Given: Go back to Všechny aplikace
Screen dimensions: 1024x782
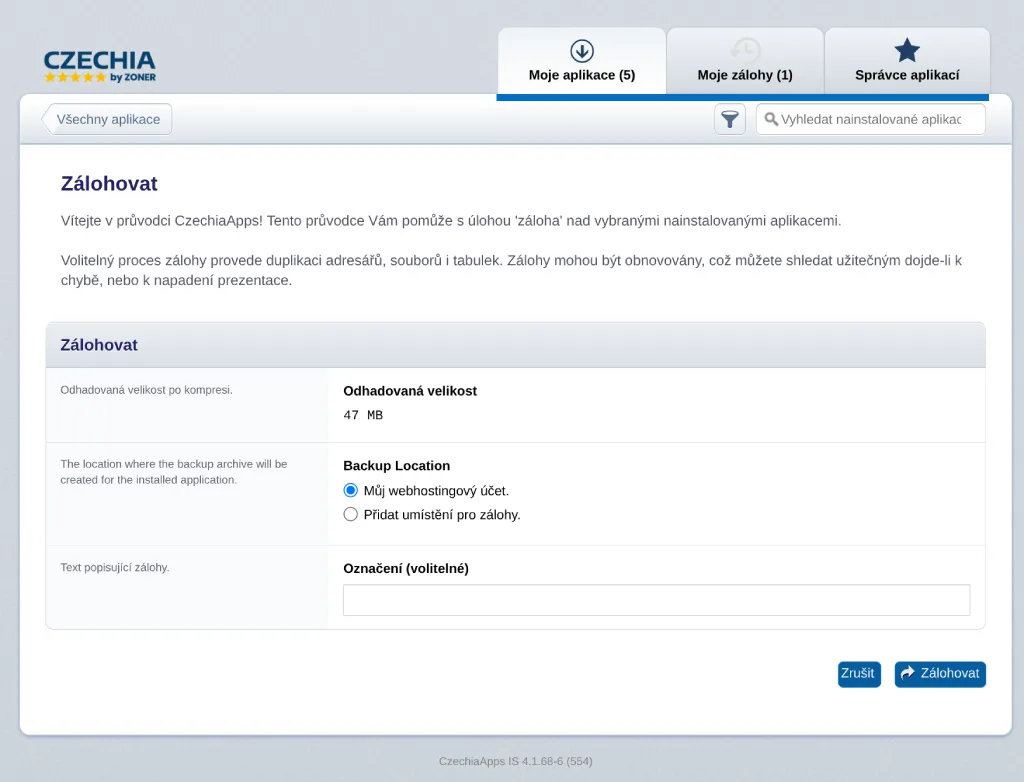Looking at the screenshot, I should click(107, 120).
